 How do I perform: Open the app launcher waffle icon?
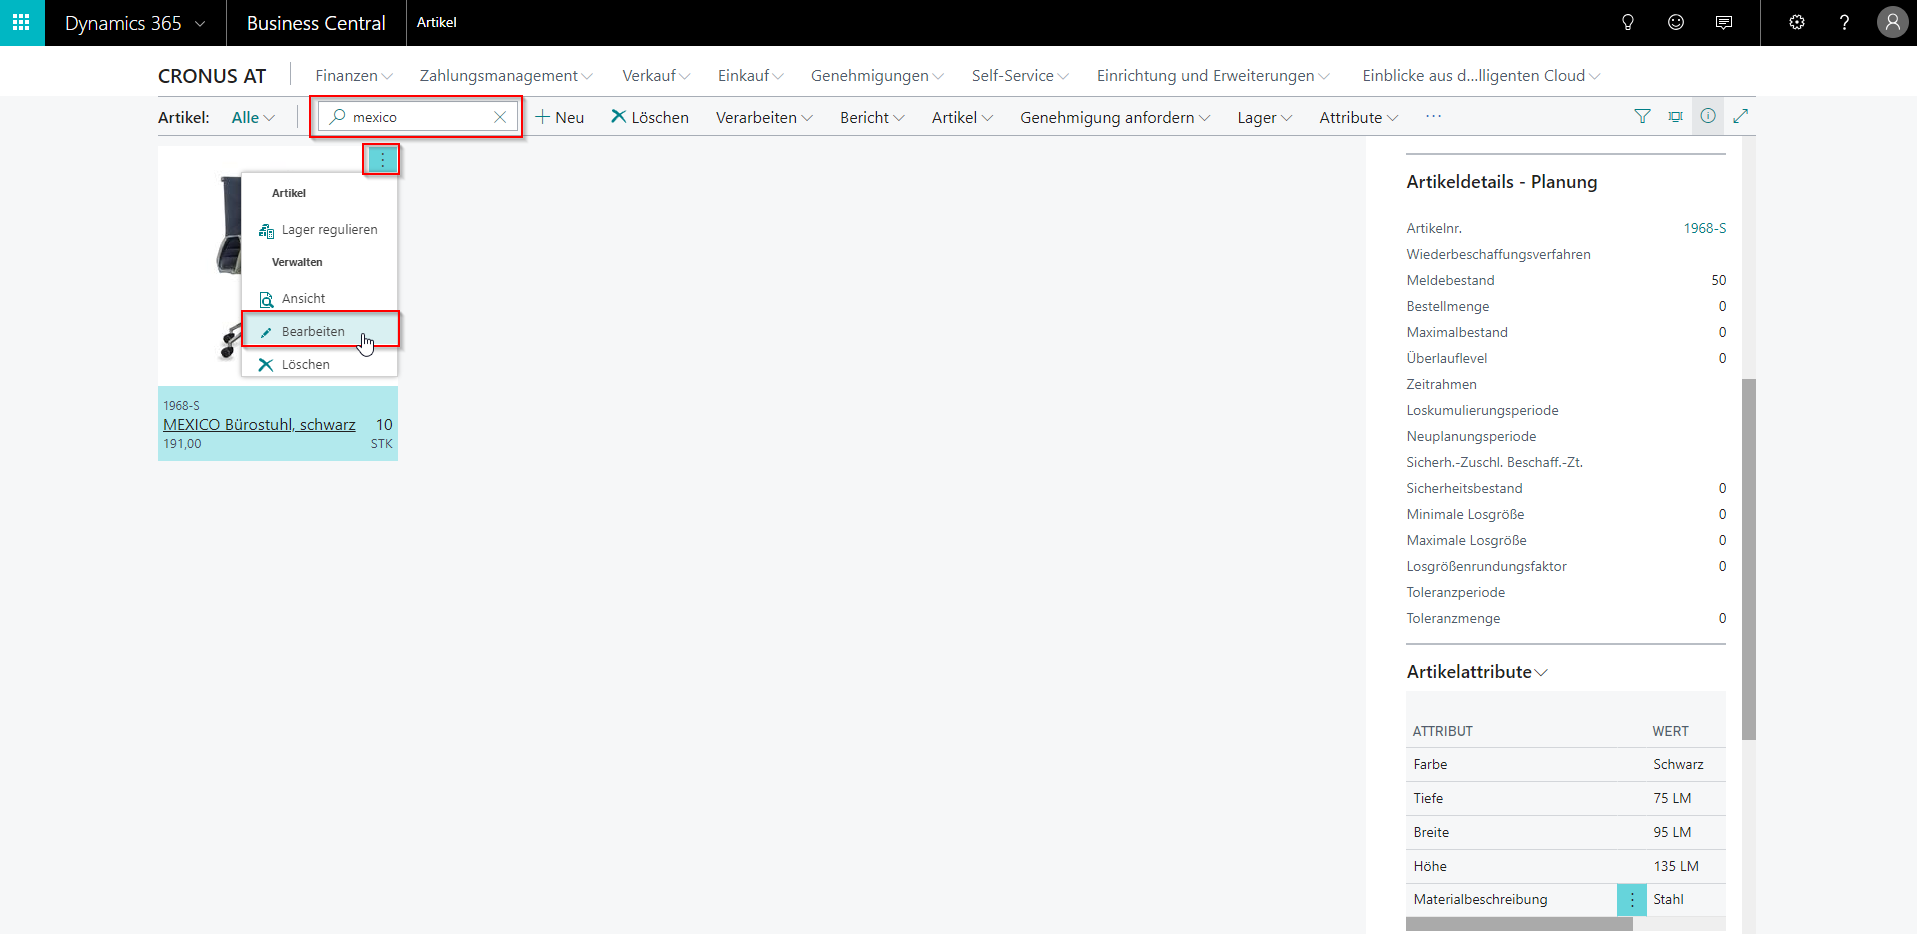(x=21, y=22)
